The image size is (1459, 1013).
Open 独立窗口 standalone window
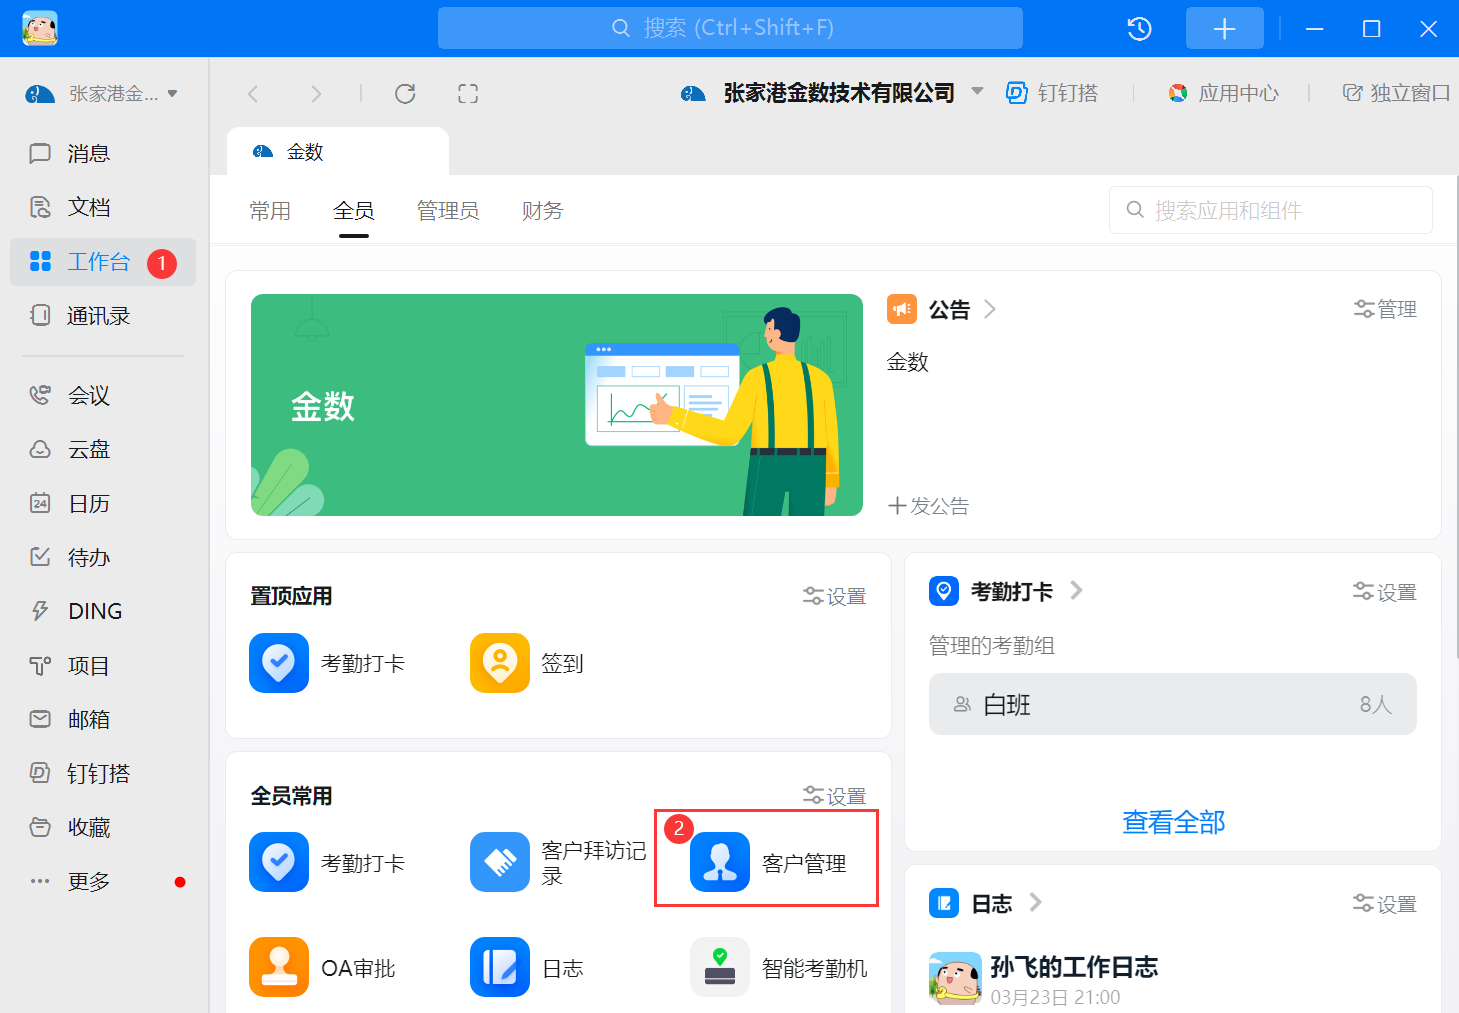1396,93
